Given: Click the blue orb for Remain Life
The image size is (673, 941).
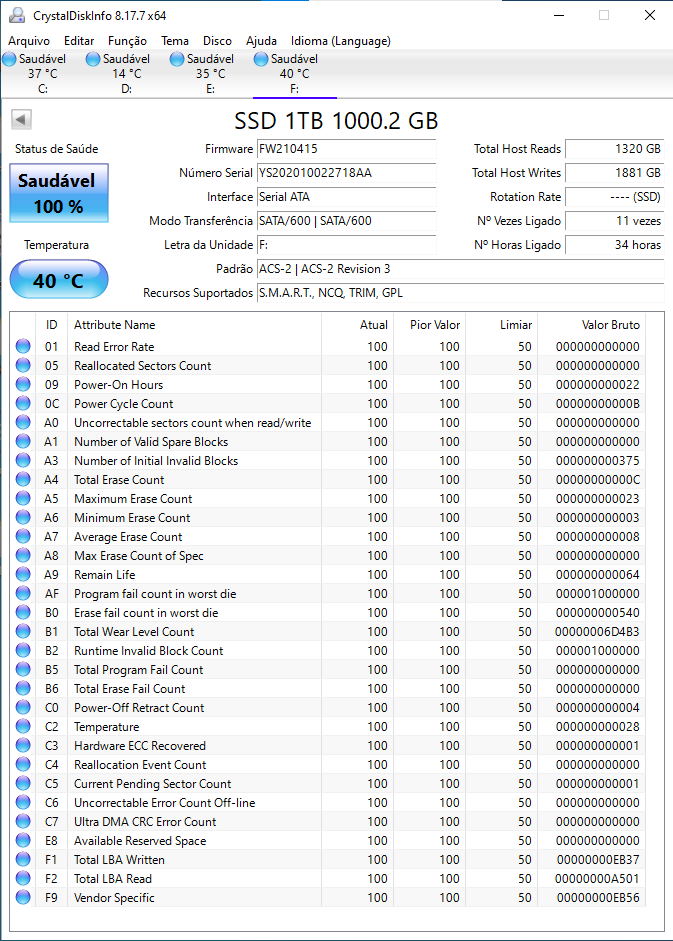Looking at the screenshot, I should (23, 574).
